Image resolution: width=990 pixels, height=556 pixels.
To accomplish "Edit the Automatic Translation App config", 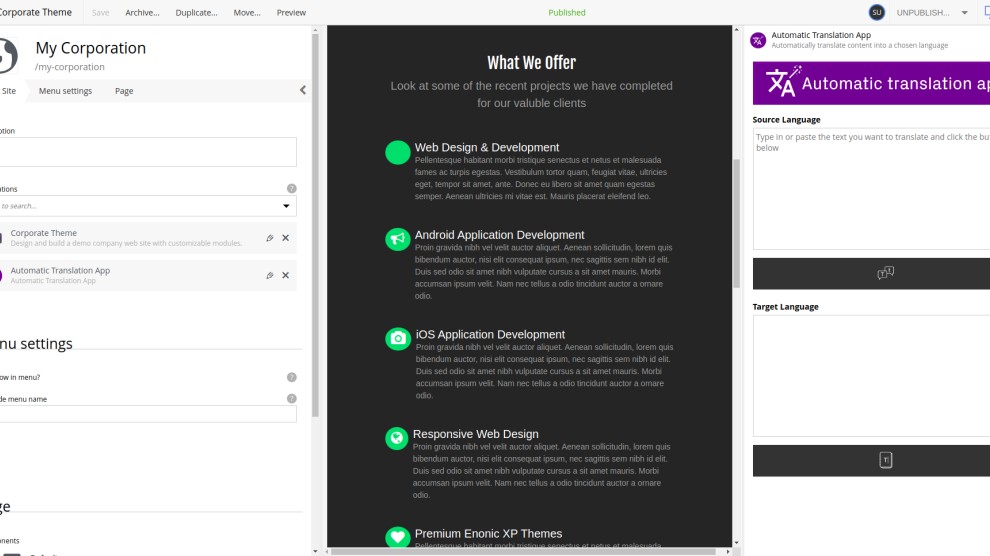I will pos(270,275).
